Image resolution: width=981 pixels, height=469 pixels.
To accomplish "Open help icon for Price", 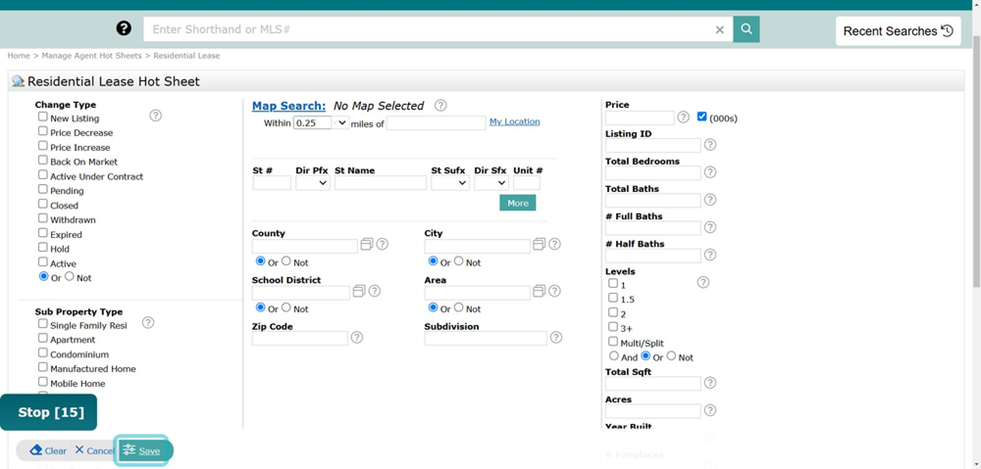I will tap(683, 117).
